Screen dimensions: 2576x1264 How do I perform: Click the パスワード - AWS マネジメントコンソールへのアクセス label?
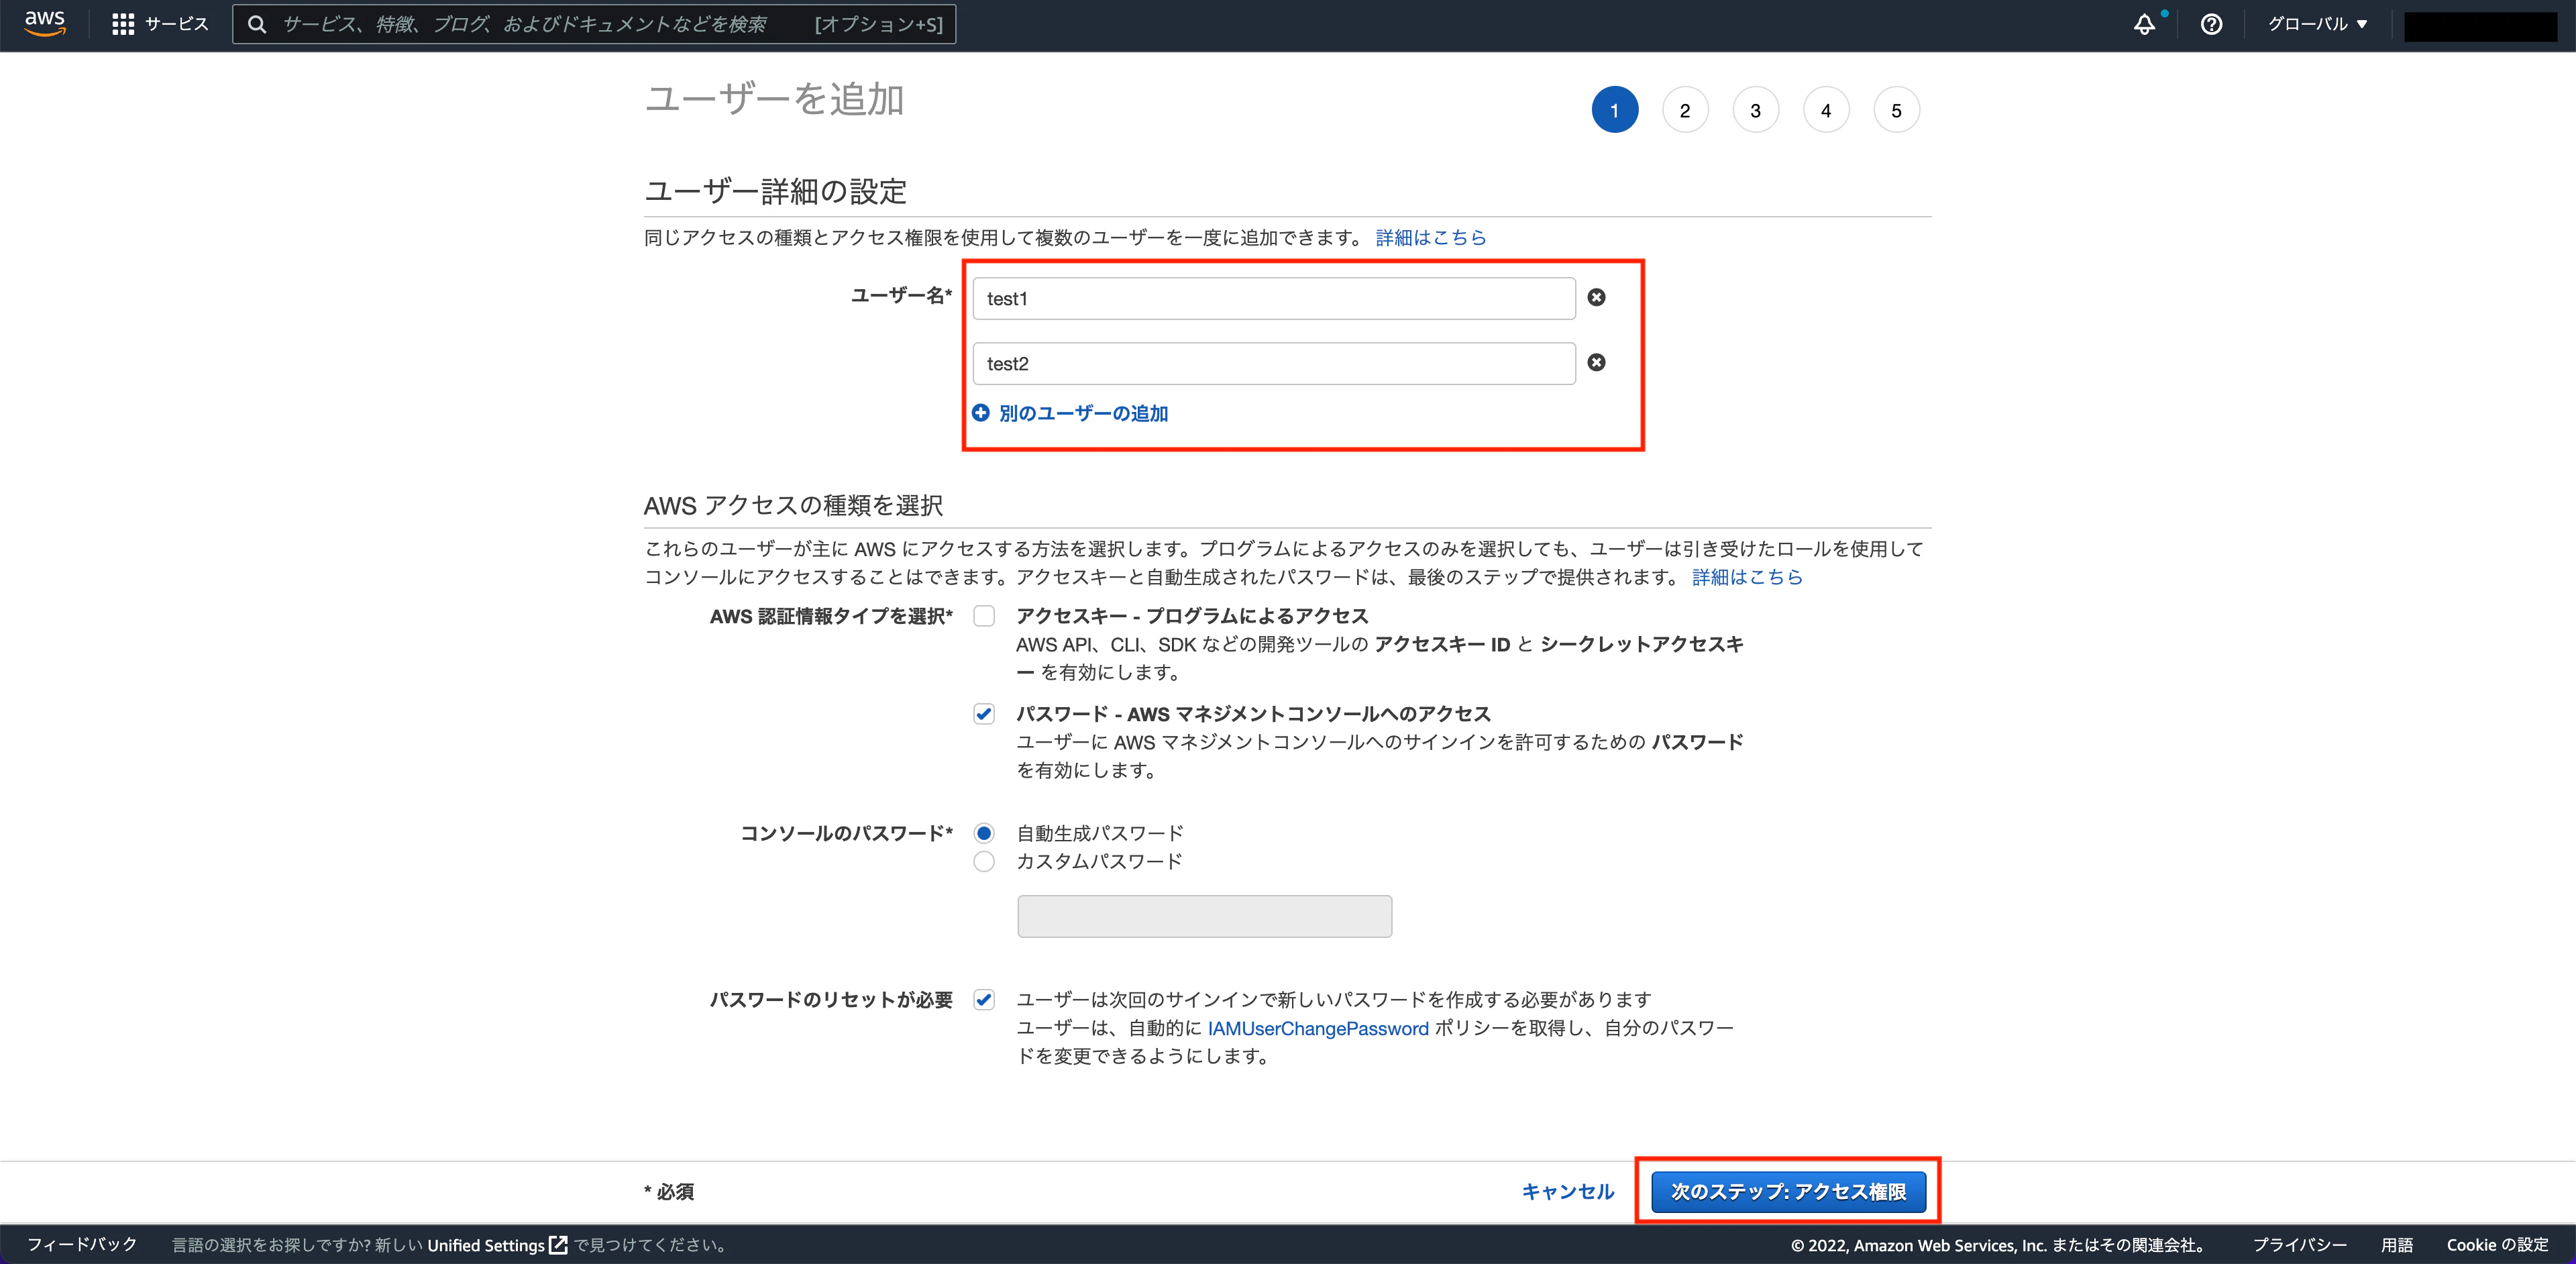tap(1253, 714)
